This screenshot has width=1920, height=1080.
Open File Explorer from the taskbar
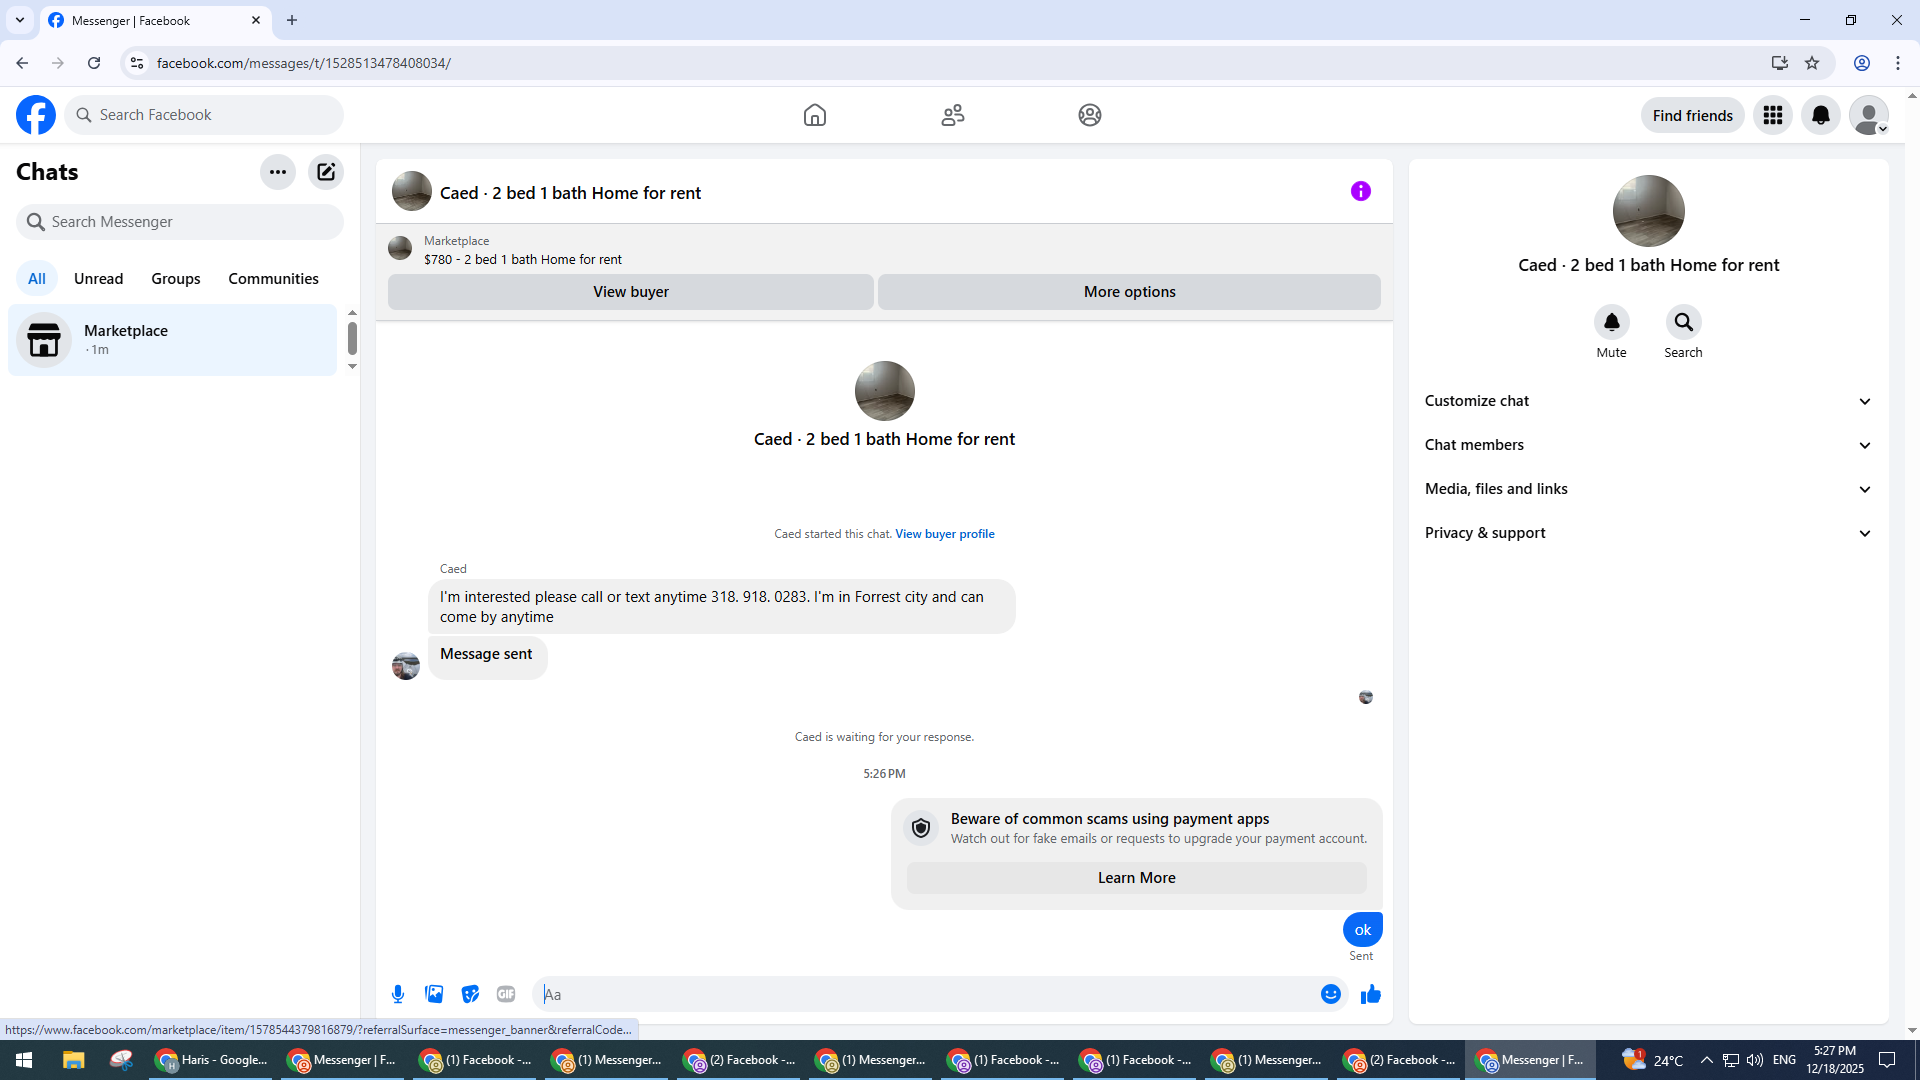point(73,1060)
